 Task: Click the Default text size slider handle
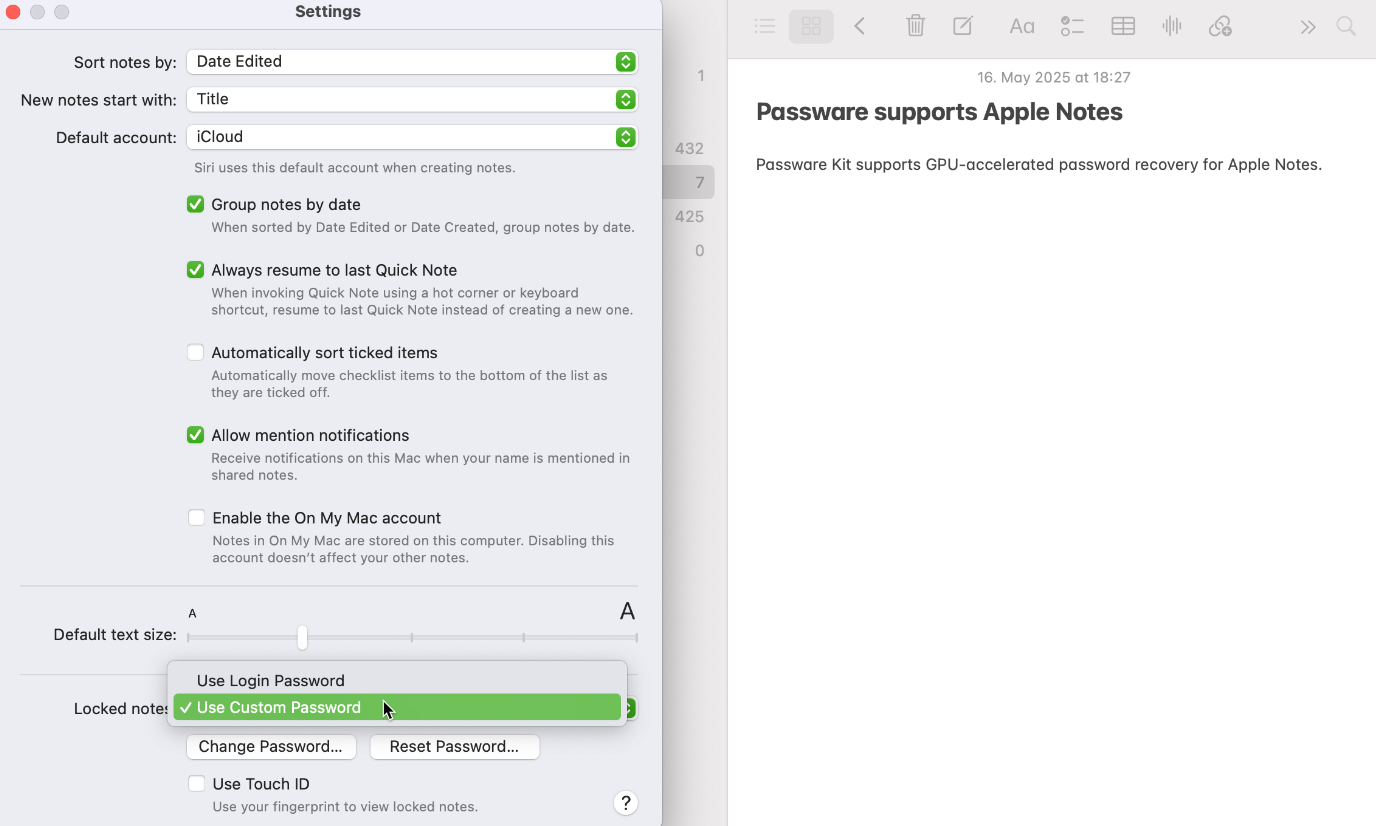[x=302, y=637]
